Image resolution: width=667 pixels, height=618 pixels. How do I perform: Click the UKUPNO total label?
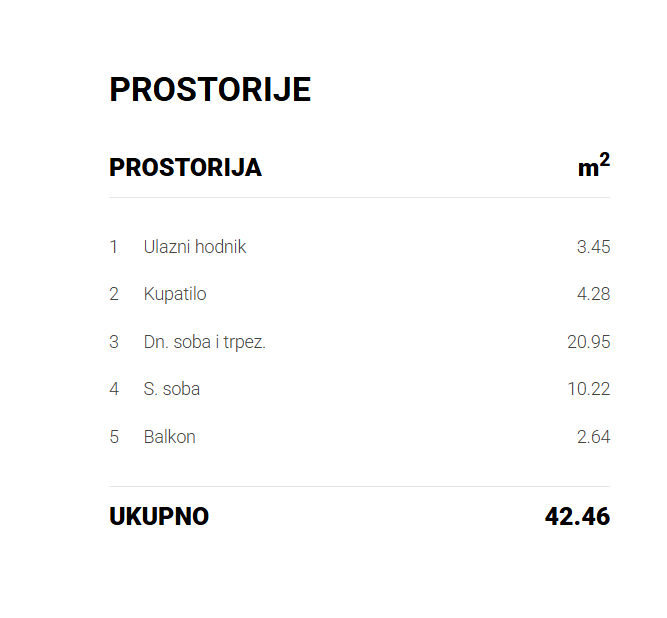(159, 516)
